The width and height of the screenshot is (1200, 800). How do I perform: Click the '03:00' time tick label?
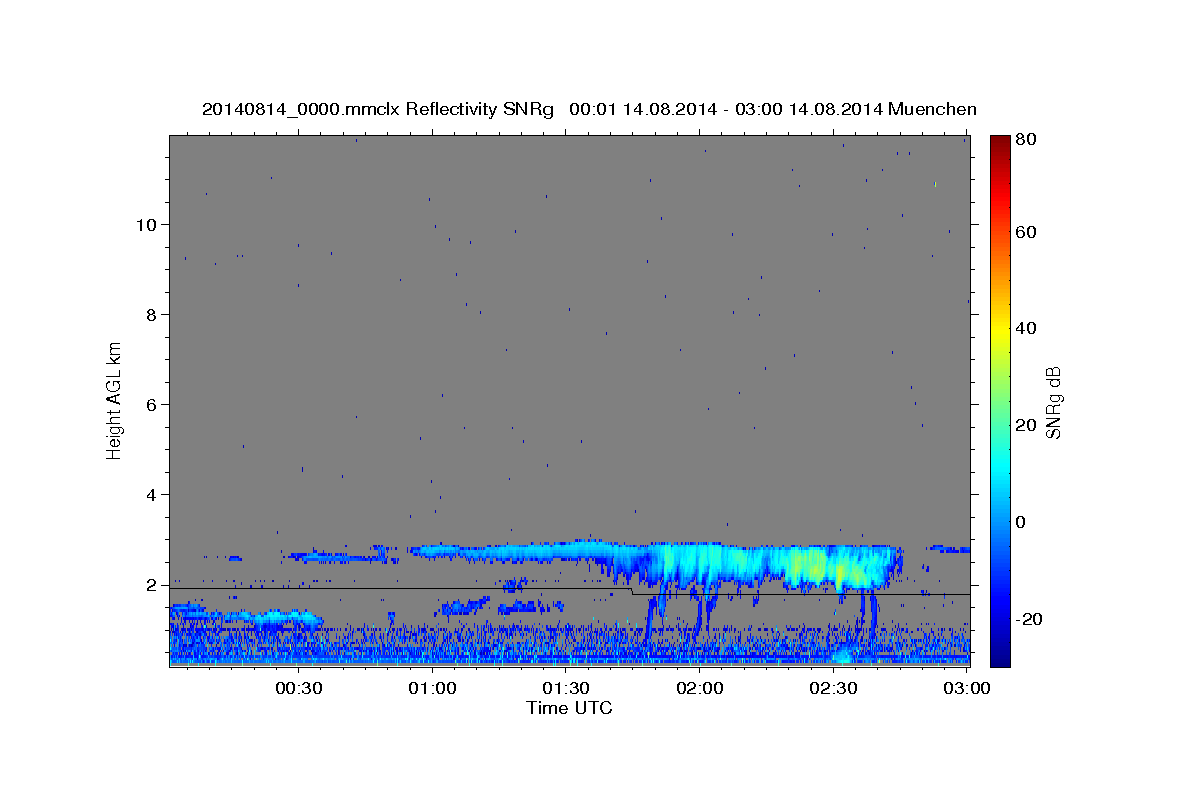pos(967,689)
